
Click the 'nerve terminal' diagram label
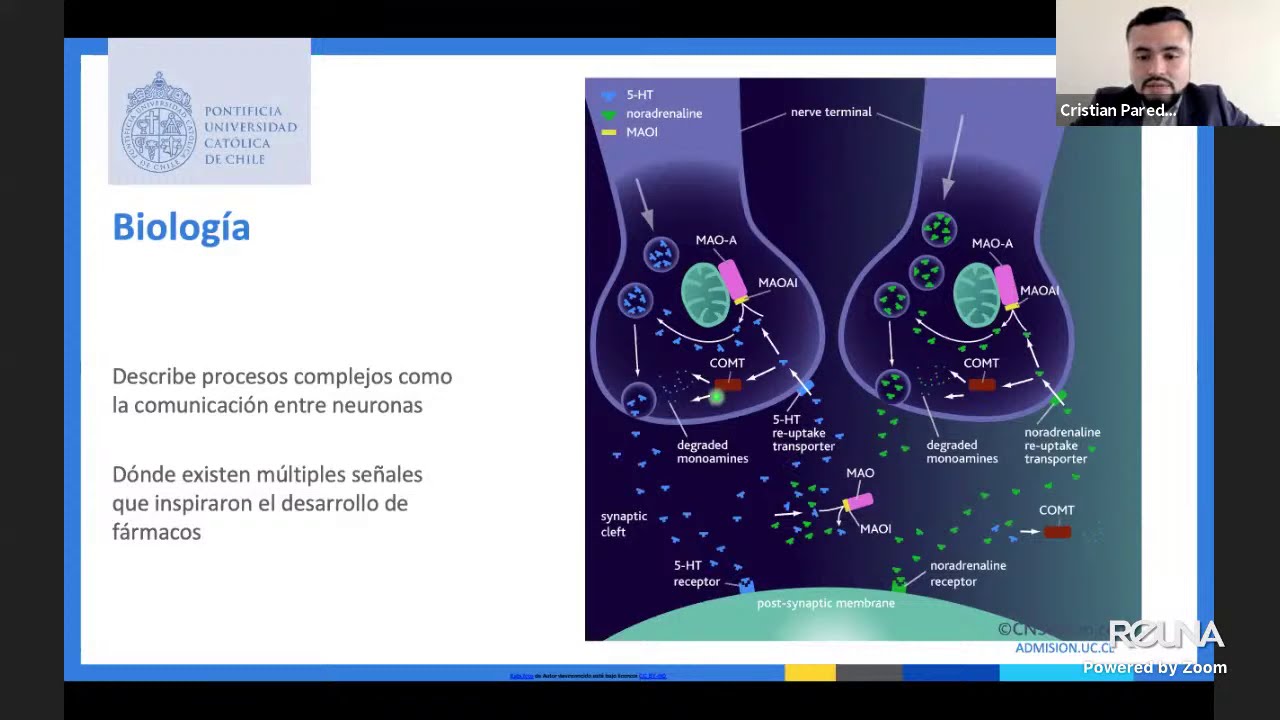[831, 112]
